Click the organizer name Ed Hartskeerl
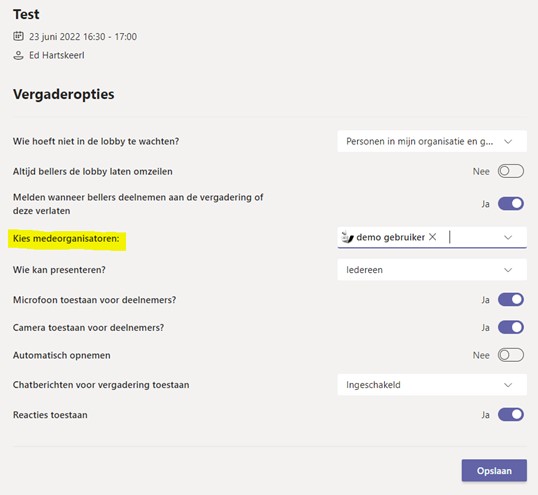Viewport: 538px width, 495px height. coord(57,55)
